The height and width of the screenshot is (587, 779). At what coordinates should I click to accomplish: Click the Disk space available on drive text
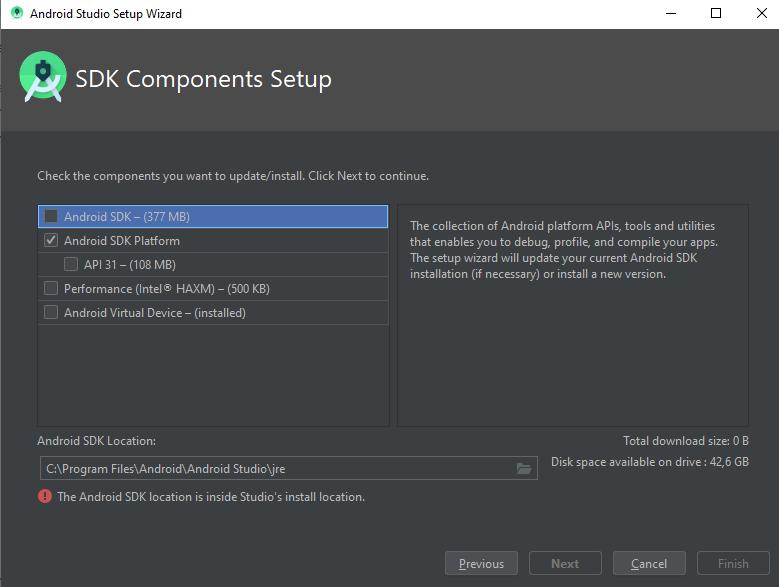pos(650,462)
